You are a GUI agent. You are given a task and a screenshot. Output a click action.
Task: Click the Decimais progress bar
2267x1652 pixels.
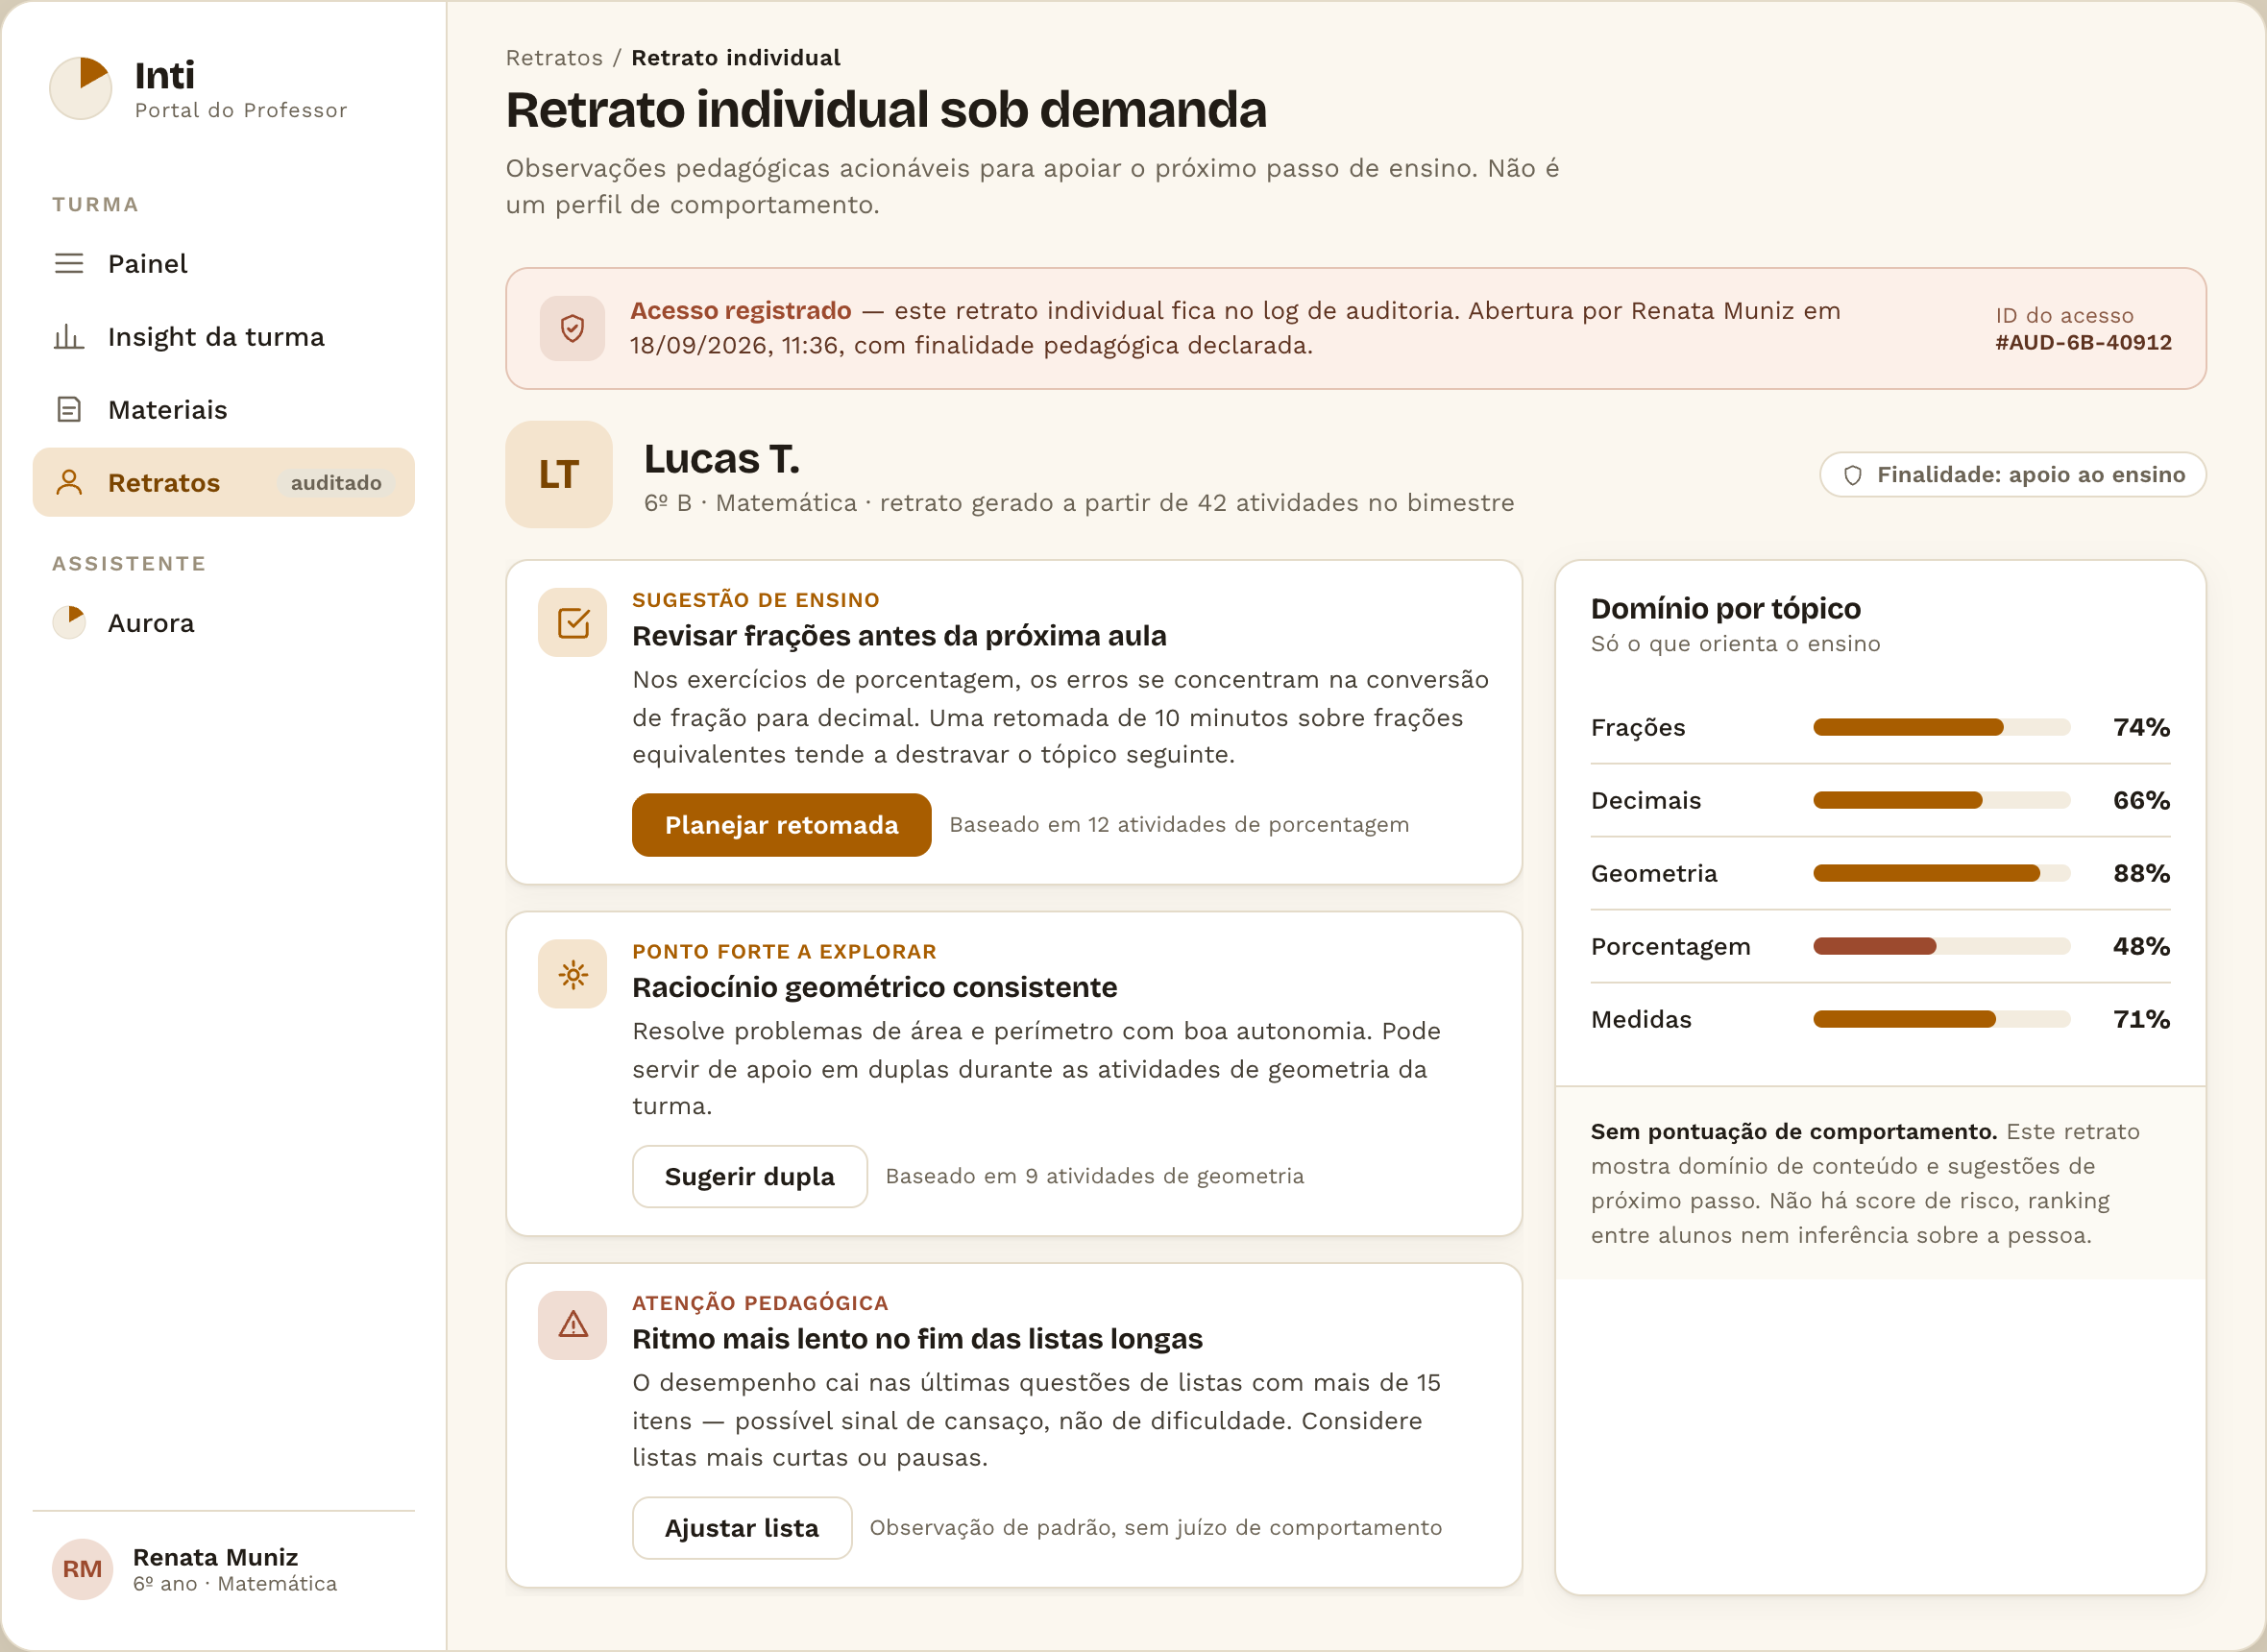[x=1942, y=800]
